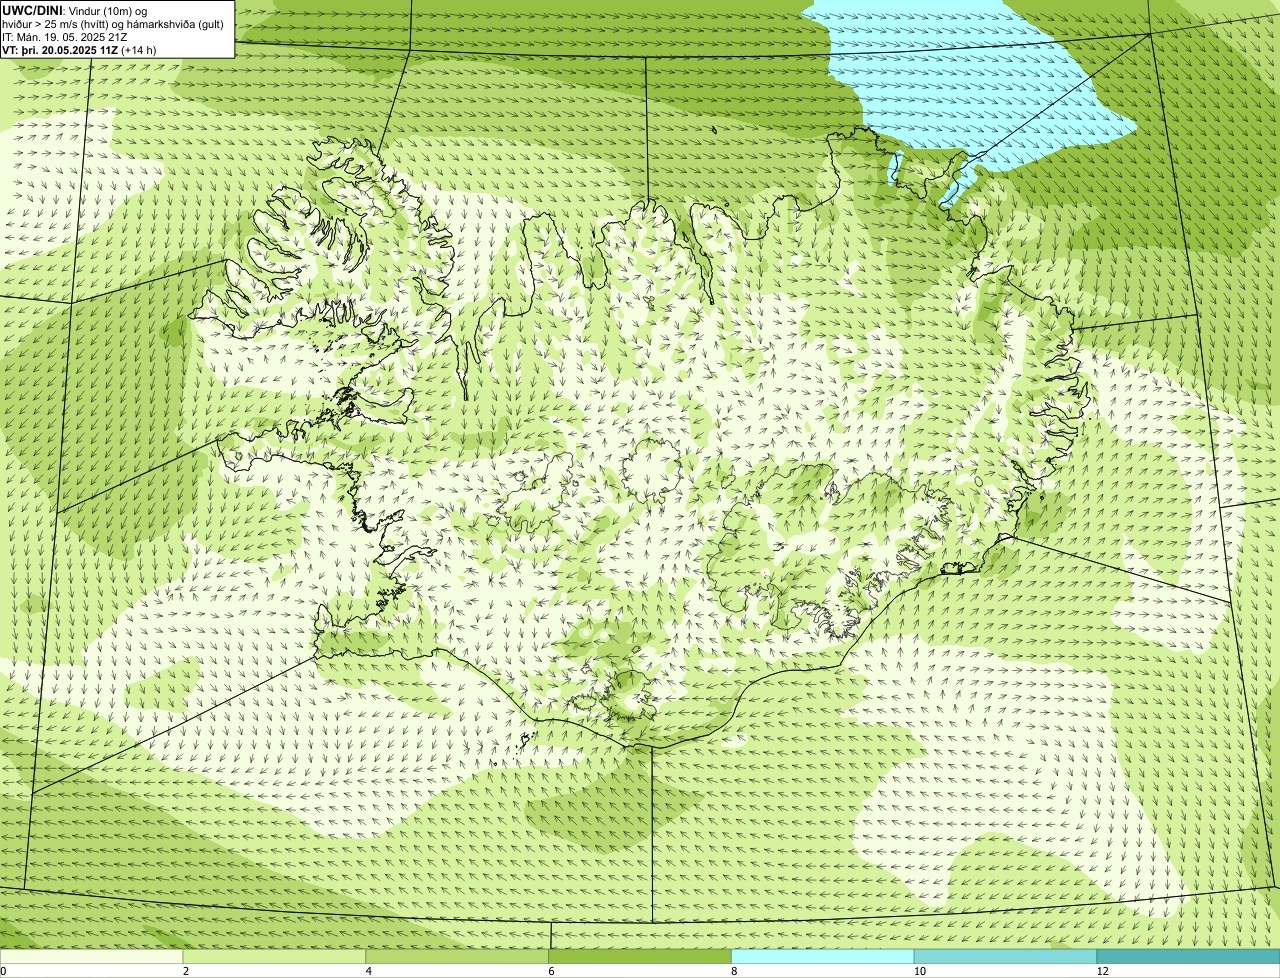
Task: Click the valid time "VT: þri. 20.05.2025 11Z (+14 h)"
Action: 79,50
